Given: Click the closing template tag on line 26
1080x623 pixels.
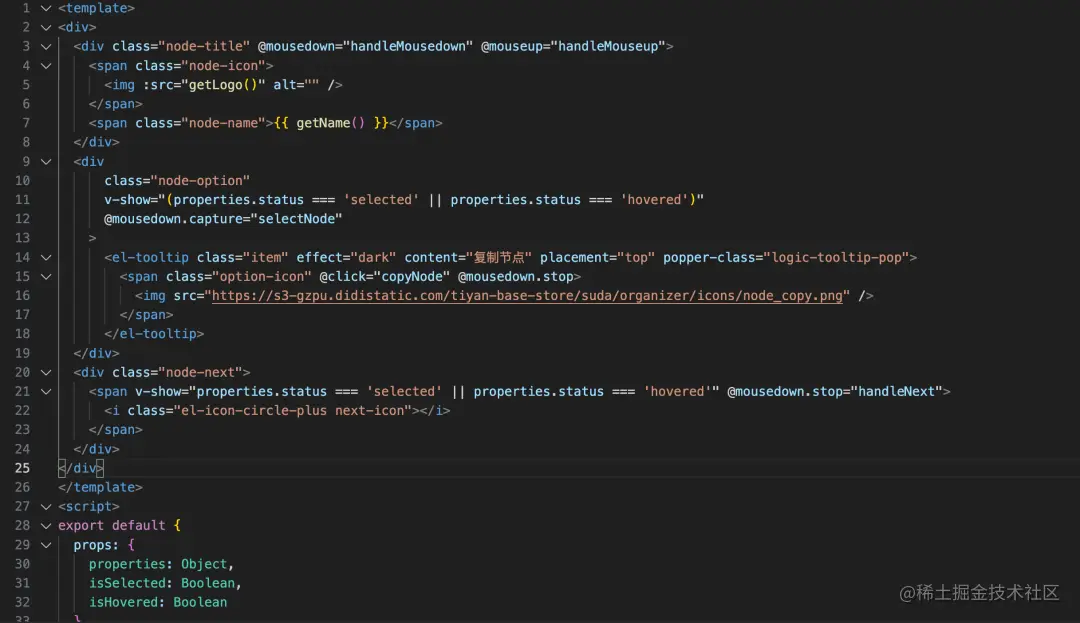Looking at the screenshot, I should tap(101, 487).
